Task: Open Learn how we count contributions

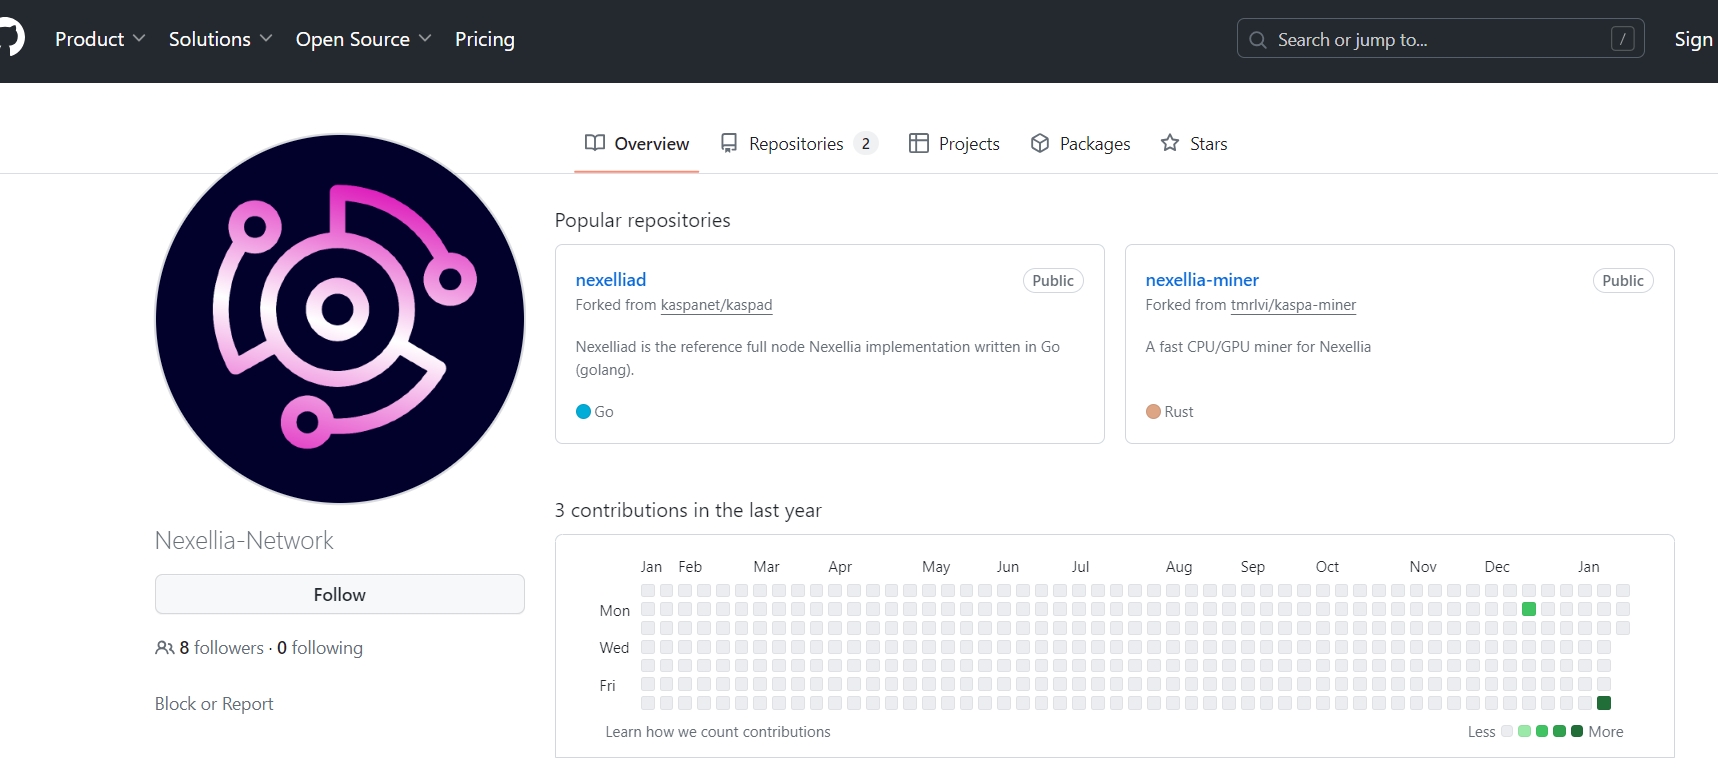Action: point(718,732)
